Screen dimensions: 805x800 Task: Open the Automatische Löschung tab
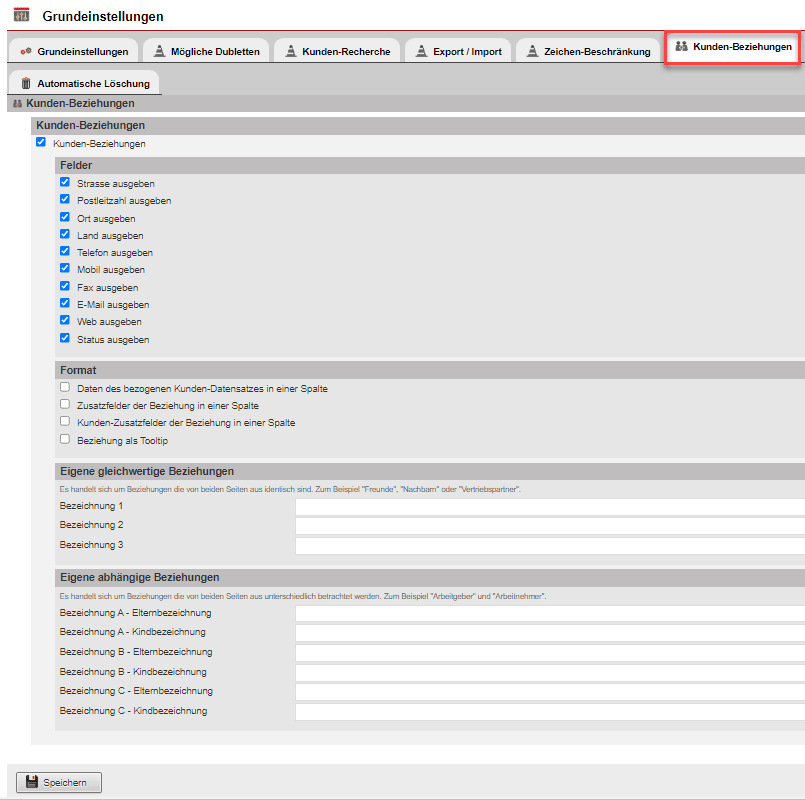point(84,84)
